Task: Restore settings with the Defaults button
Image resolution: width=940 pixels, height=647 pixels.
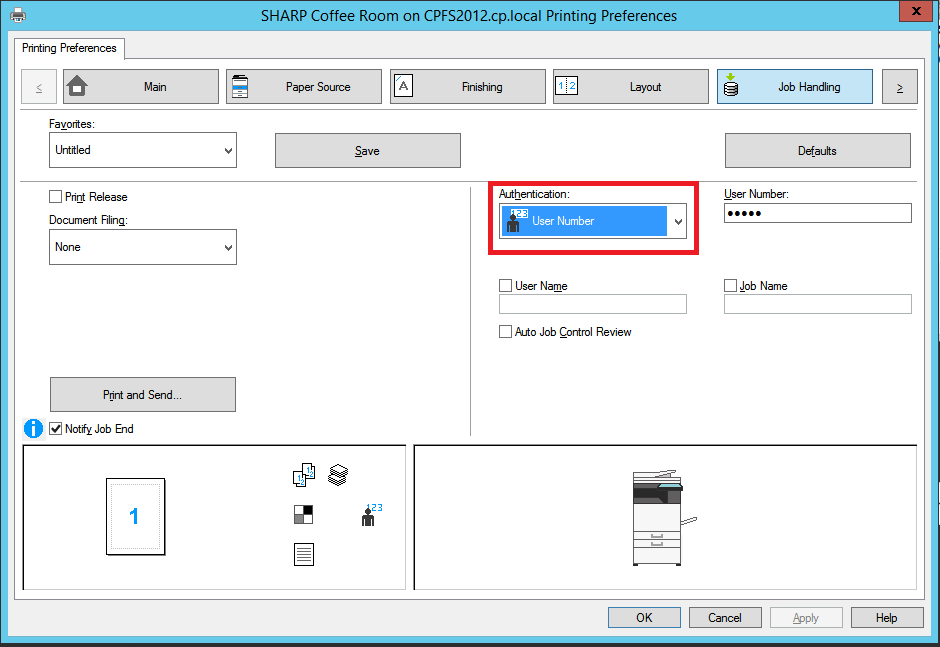Action: coord(818,151)
